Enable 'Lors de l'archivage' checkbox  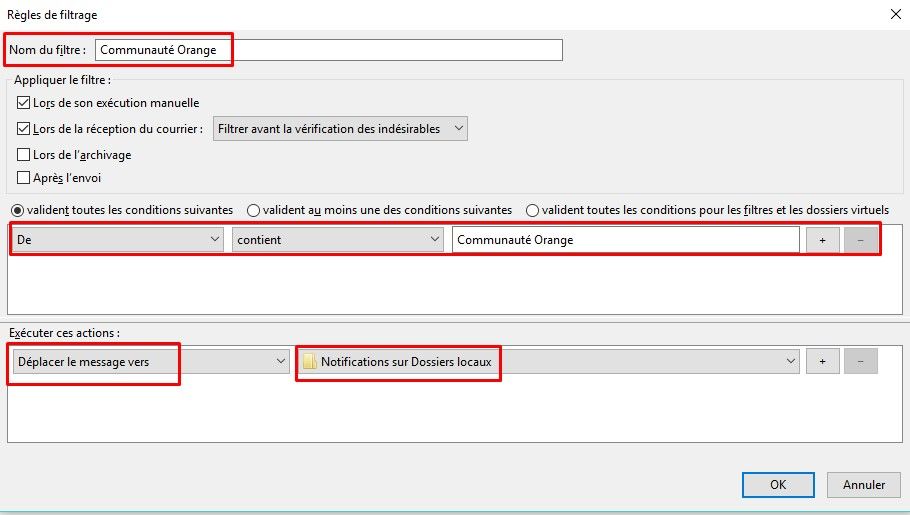pyautogui.click(x=23, y=154)
